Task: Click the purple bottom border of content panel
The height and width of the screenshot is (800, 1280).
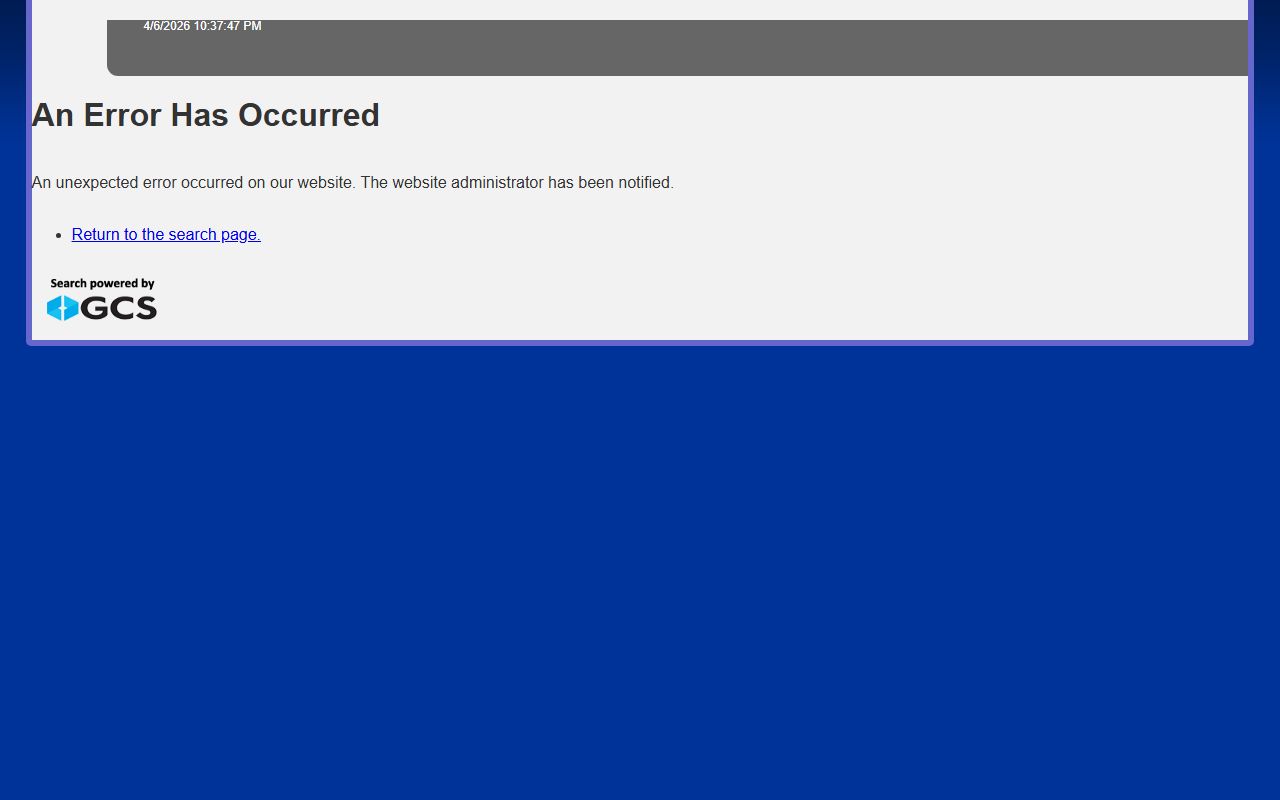Action: point(640,343)
